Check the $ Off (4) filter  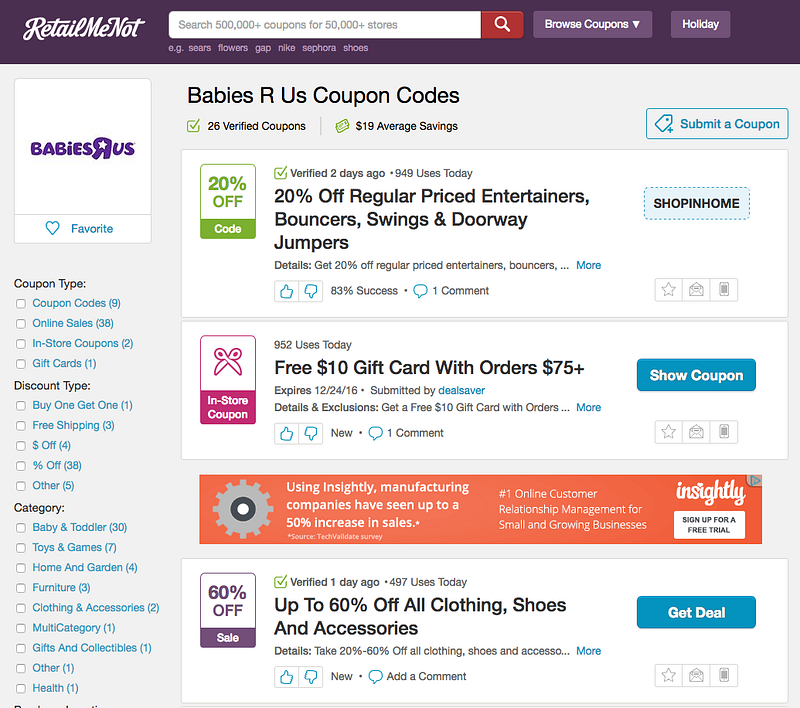21,446
